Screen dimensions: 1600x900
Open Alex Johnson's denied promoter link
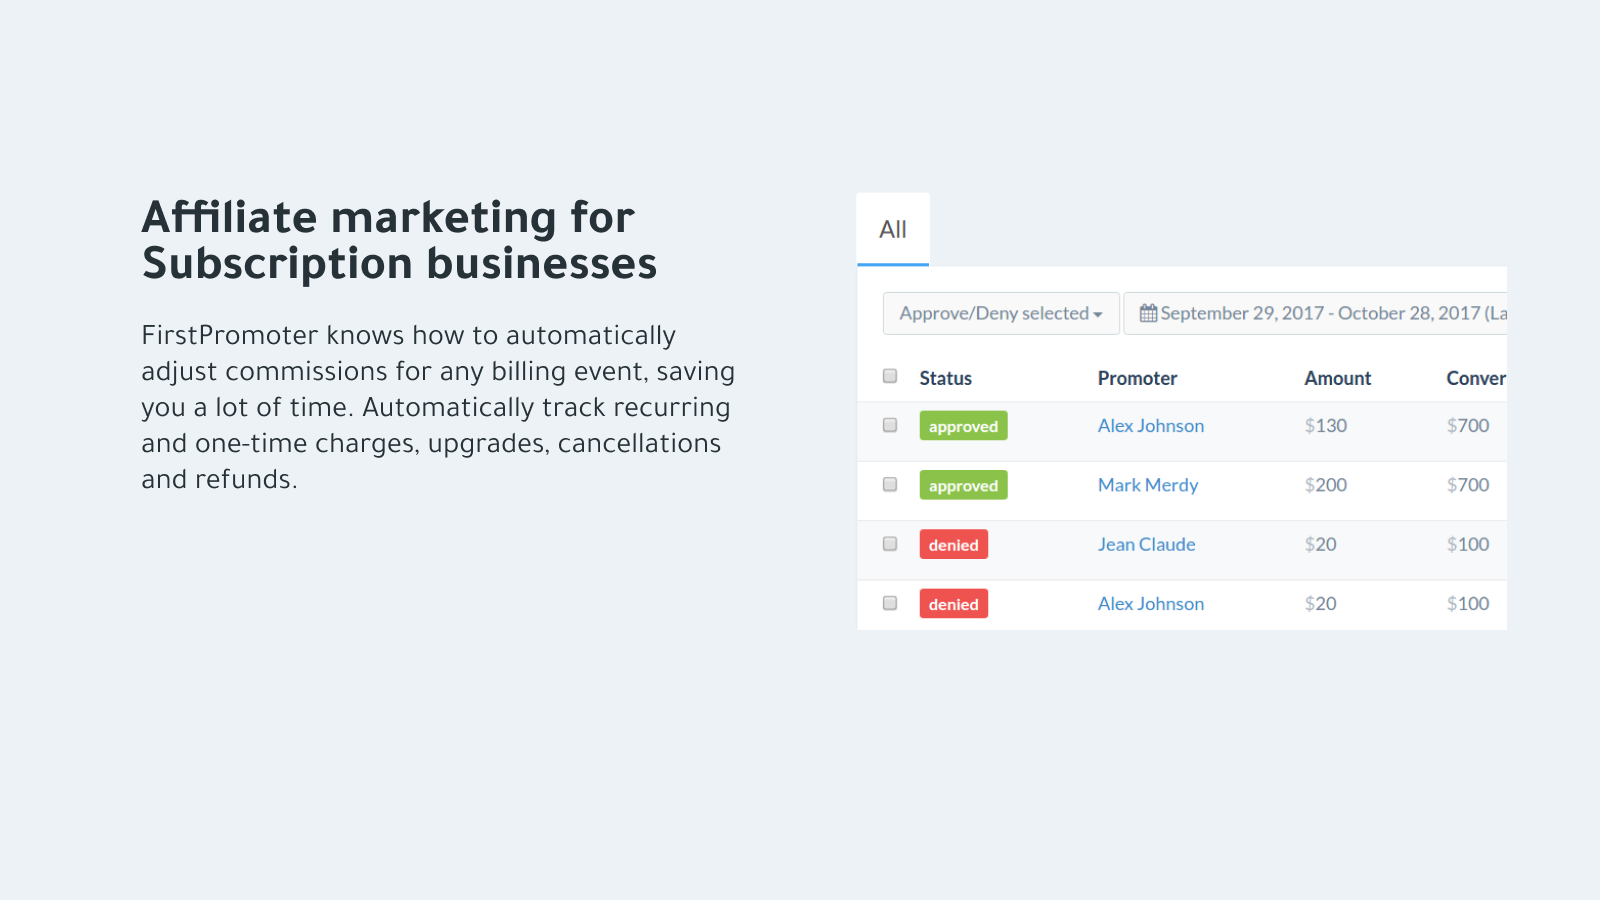1150,604
